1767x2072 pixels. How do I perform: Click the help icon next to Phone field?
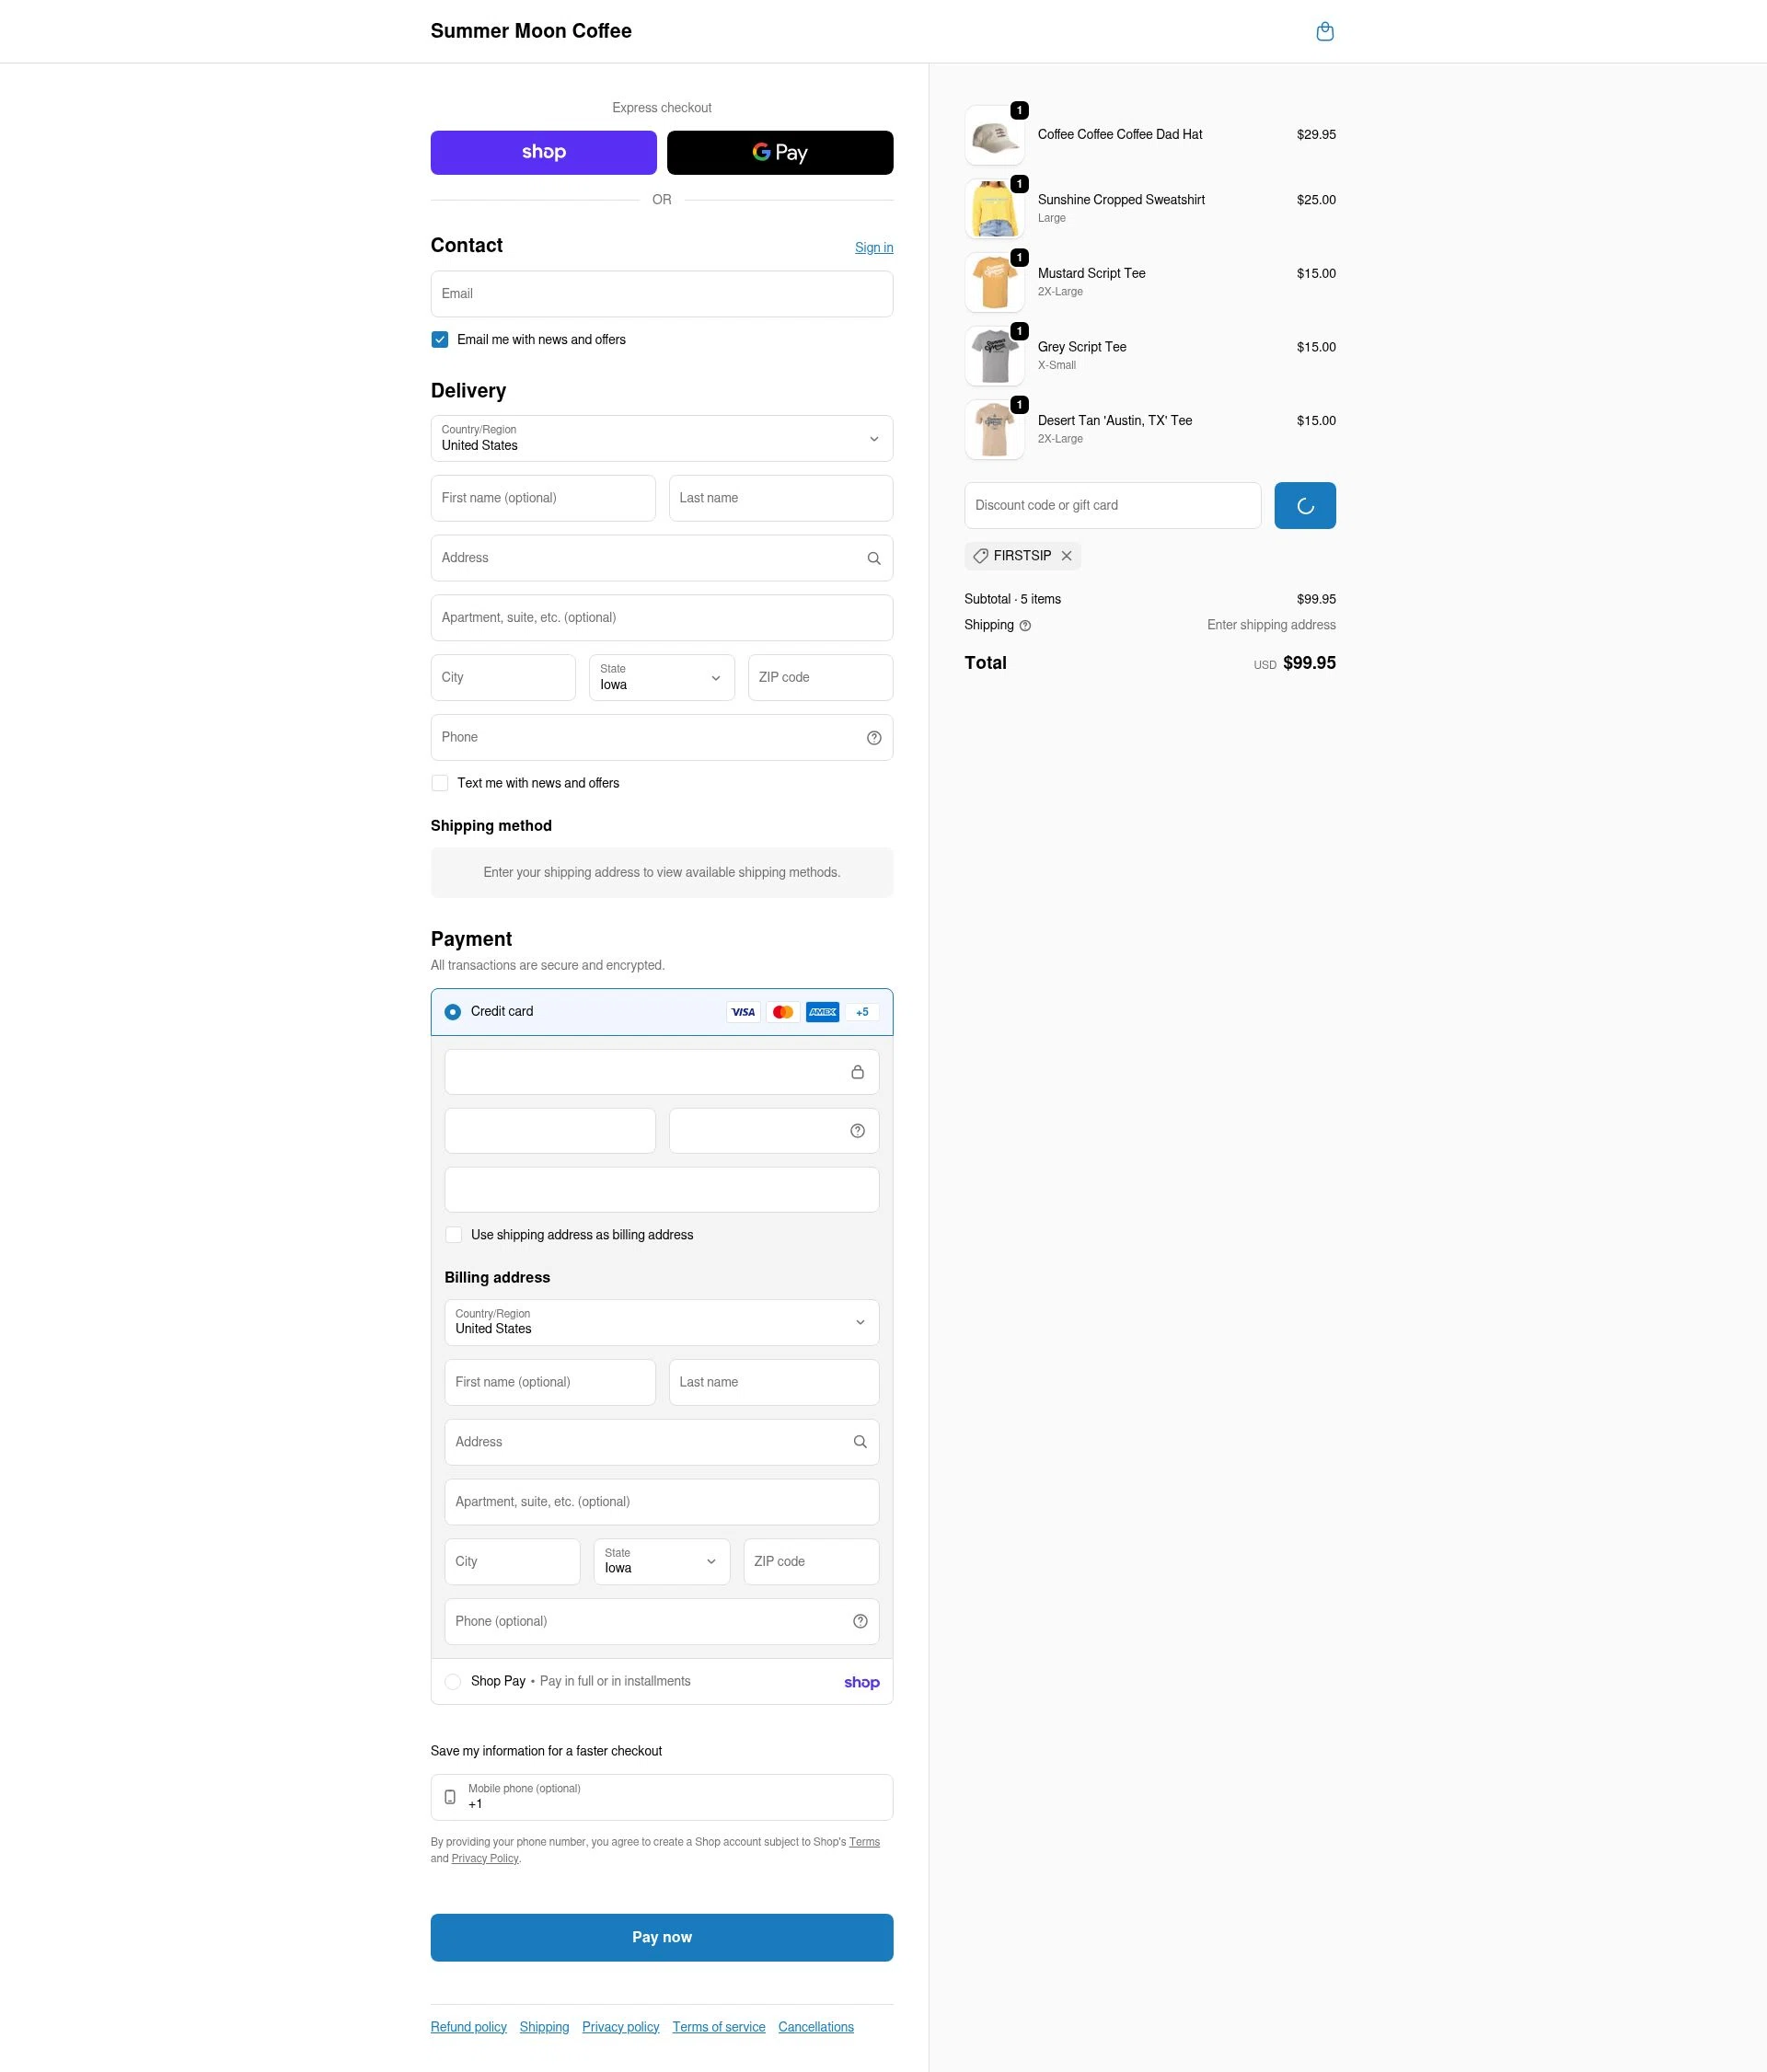click(873, 737)
